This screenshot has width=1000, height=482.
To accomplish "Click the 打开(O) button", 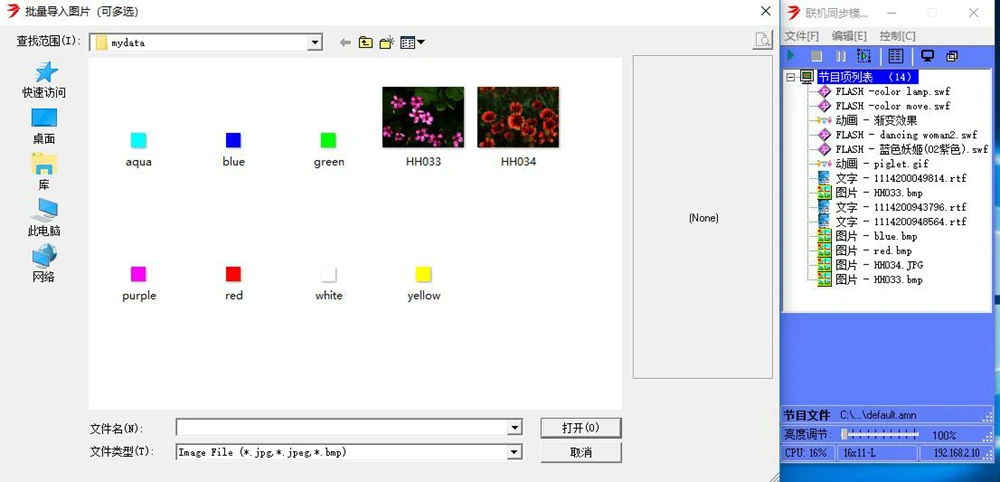I will (x=580, y=428).
